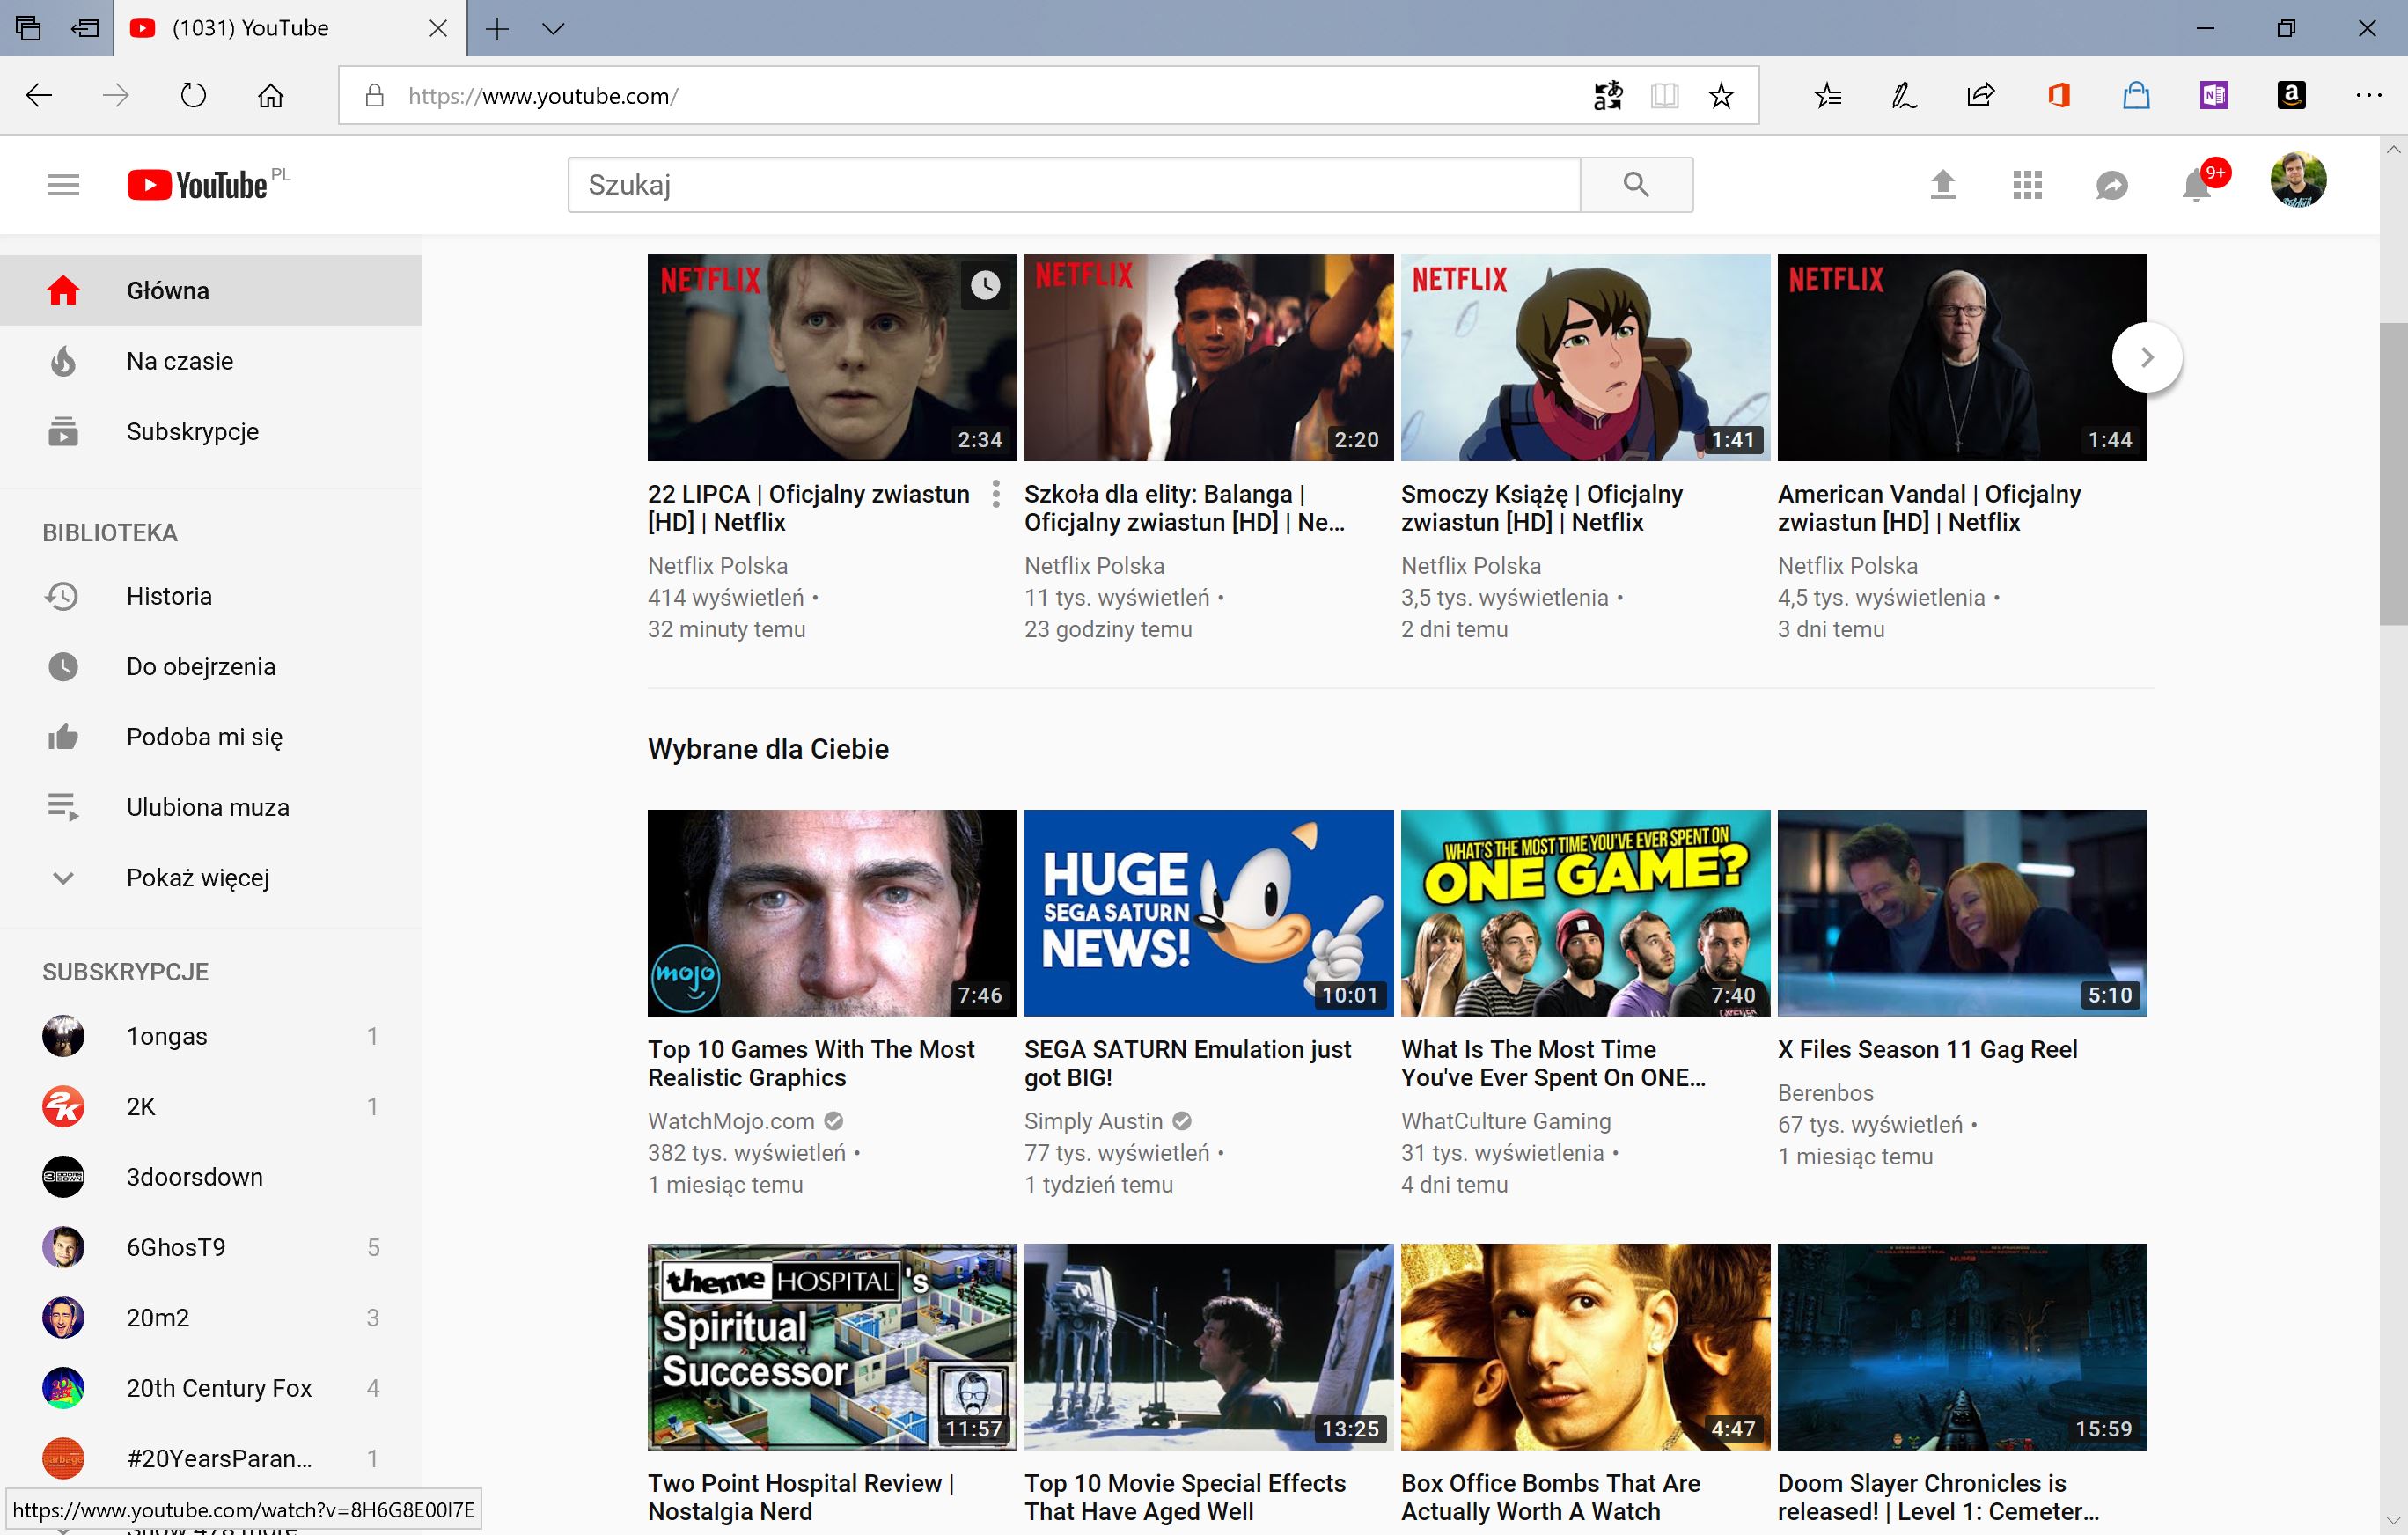Click the set tabs aside icon
Screen dimensions: 2408x1535
pyautogui.click(x=85, y=28)
